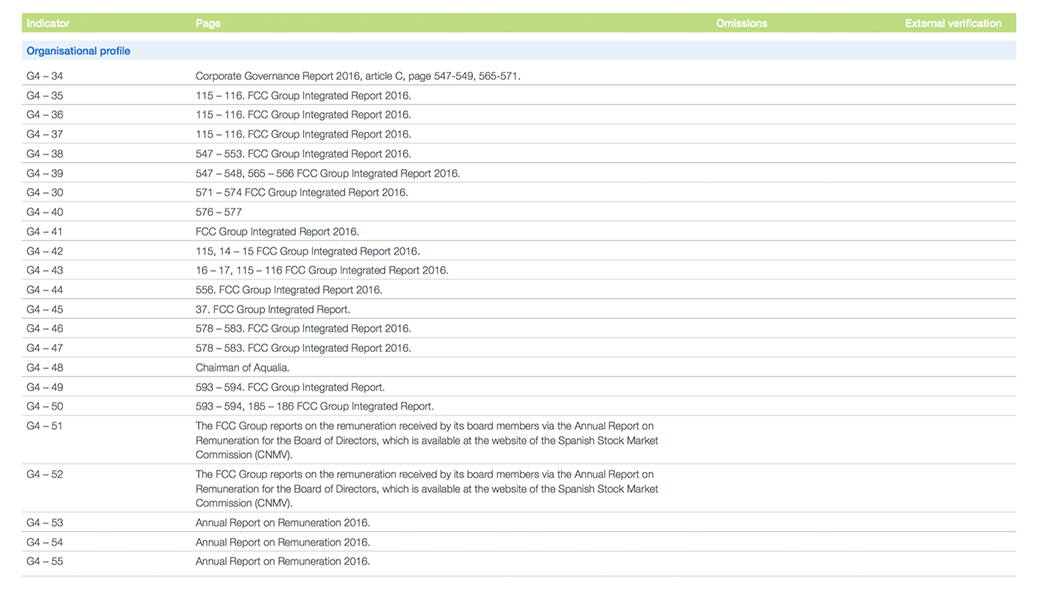Select indicator cell G4 – 50
The height and width of the screenshot is (603, 1040).
tap(44, 407)
